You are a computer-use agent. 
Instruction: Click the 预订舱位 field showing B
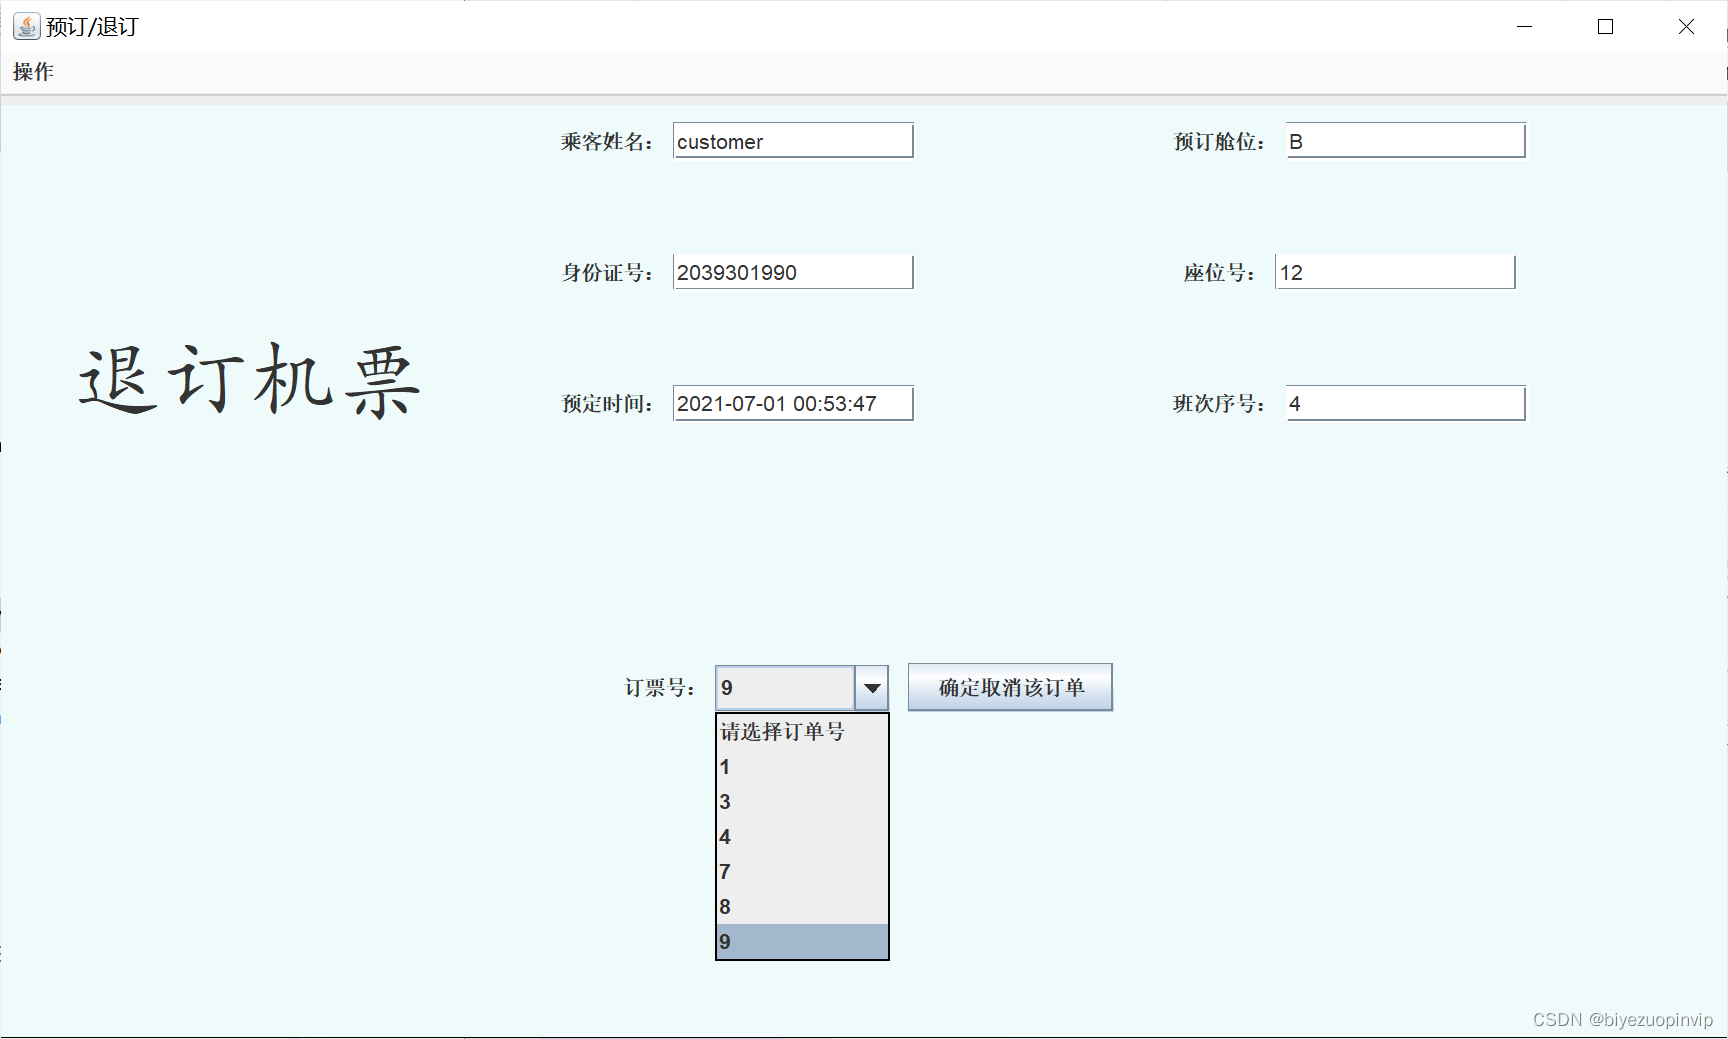[x=1405, y=141]
